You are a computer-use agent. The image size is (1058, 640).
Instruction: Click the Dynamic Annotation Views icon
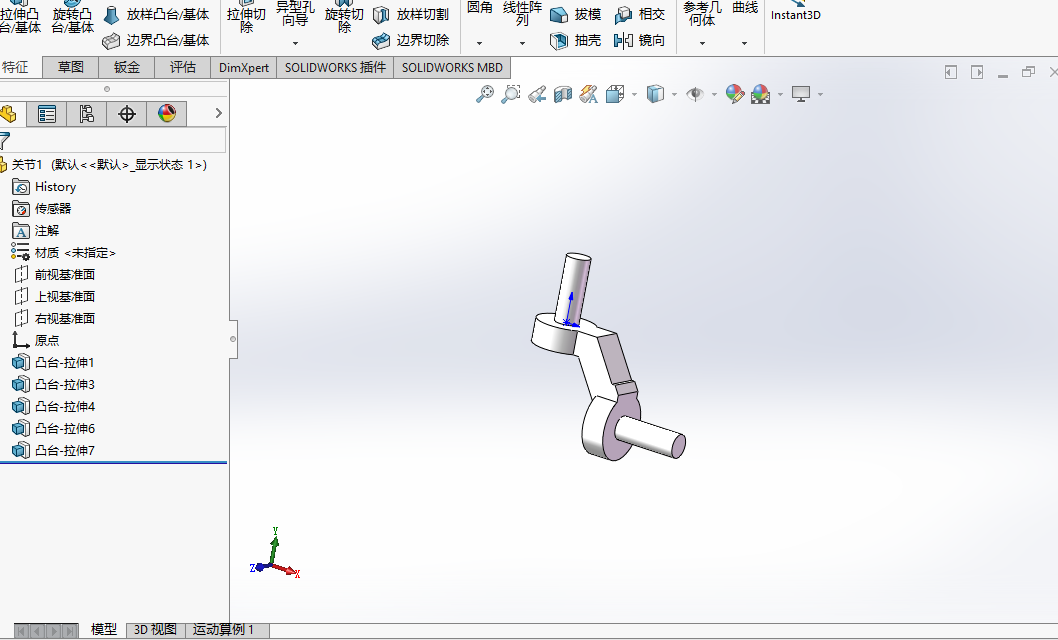pyautogui.click(x=589, y=94)
